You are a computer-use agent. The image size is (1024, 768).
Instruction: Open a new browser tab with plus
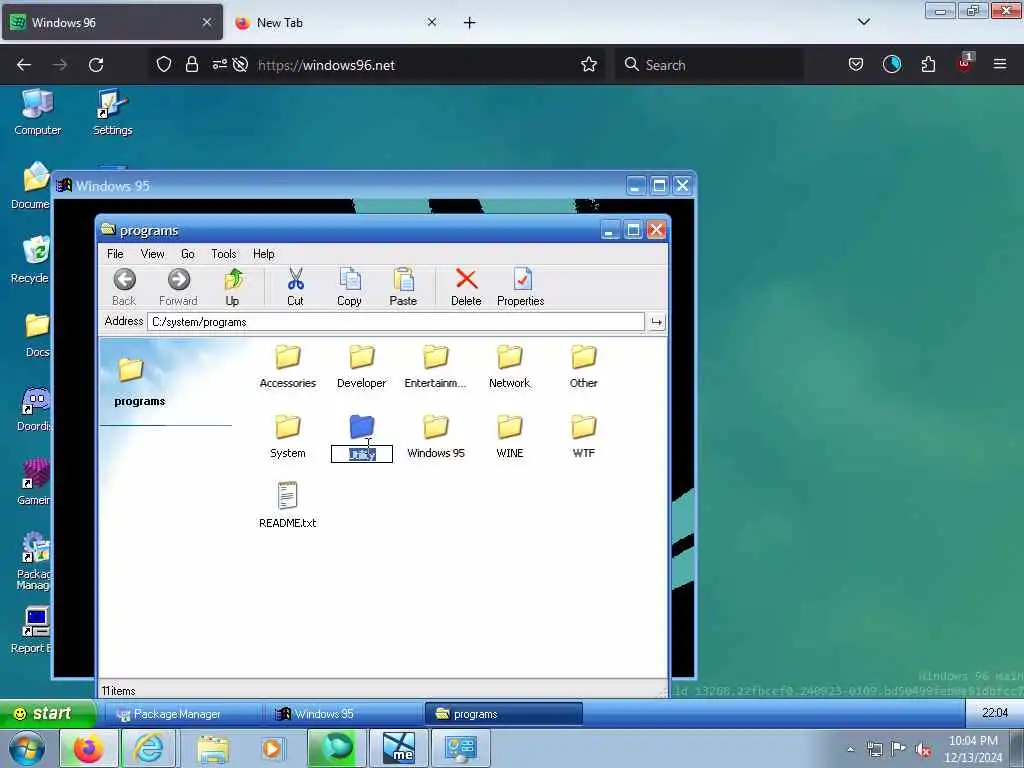(470, 23)
